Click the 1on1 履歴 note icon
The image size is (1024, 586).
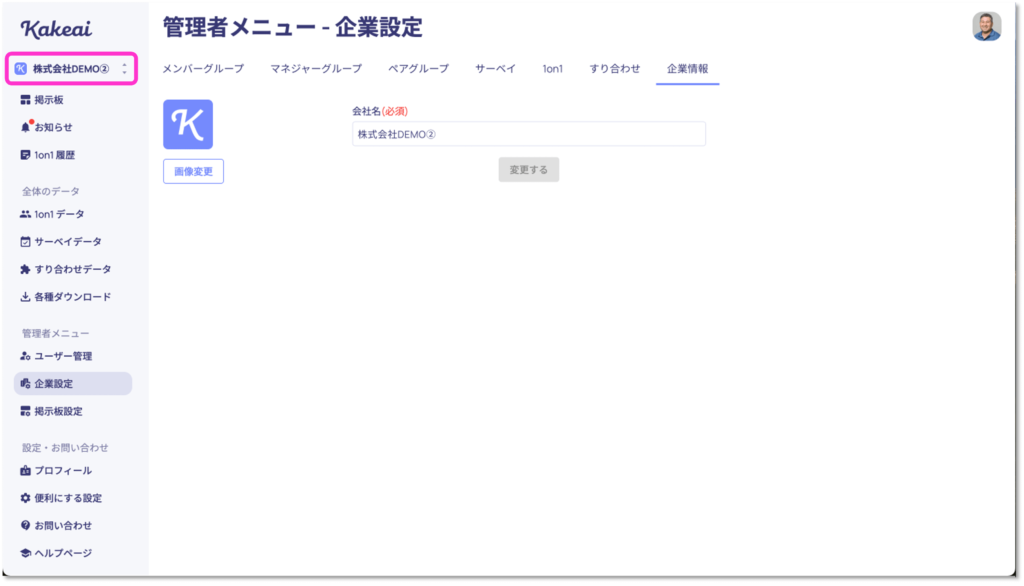click(x=25, y=155)
